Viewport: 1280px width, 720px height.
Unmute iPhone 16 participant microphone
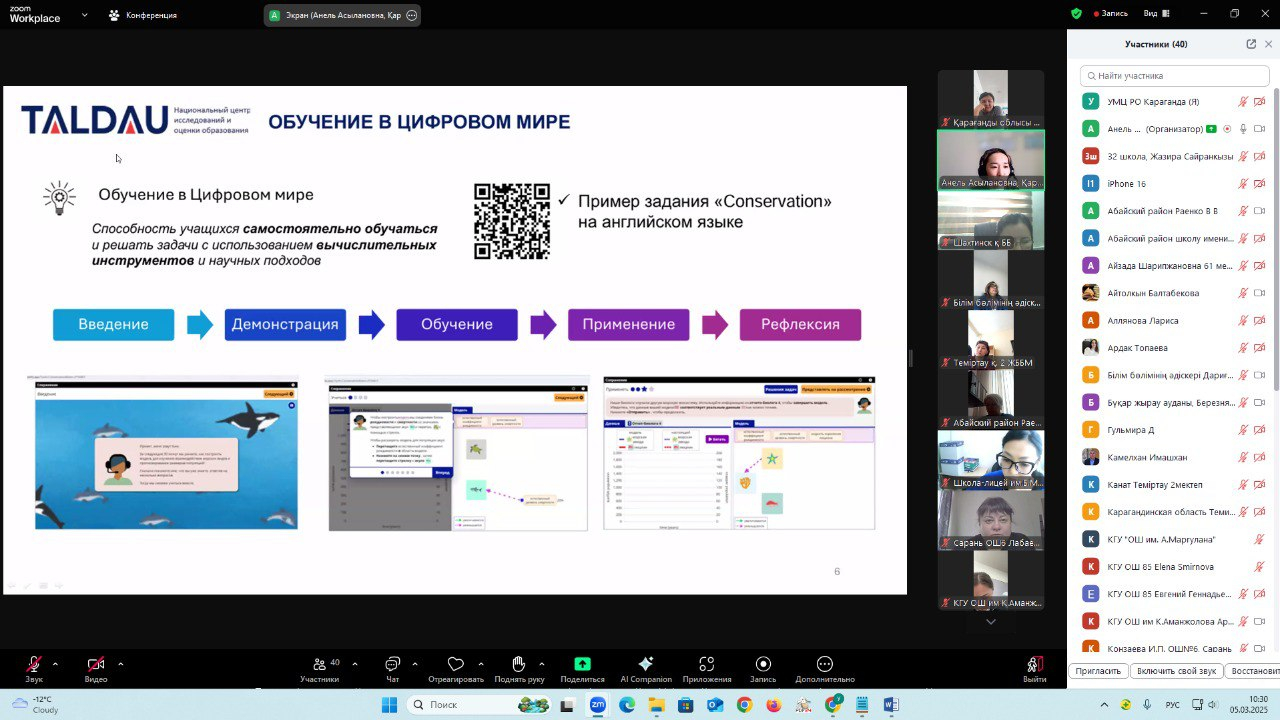pyautogui.click(x=1242, y=184)
